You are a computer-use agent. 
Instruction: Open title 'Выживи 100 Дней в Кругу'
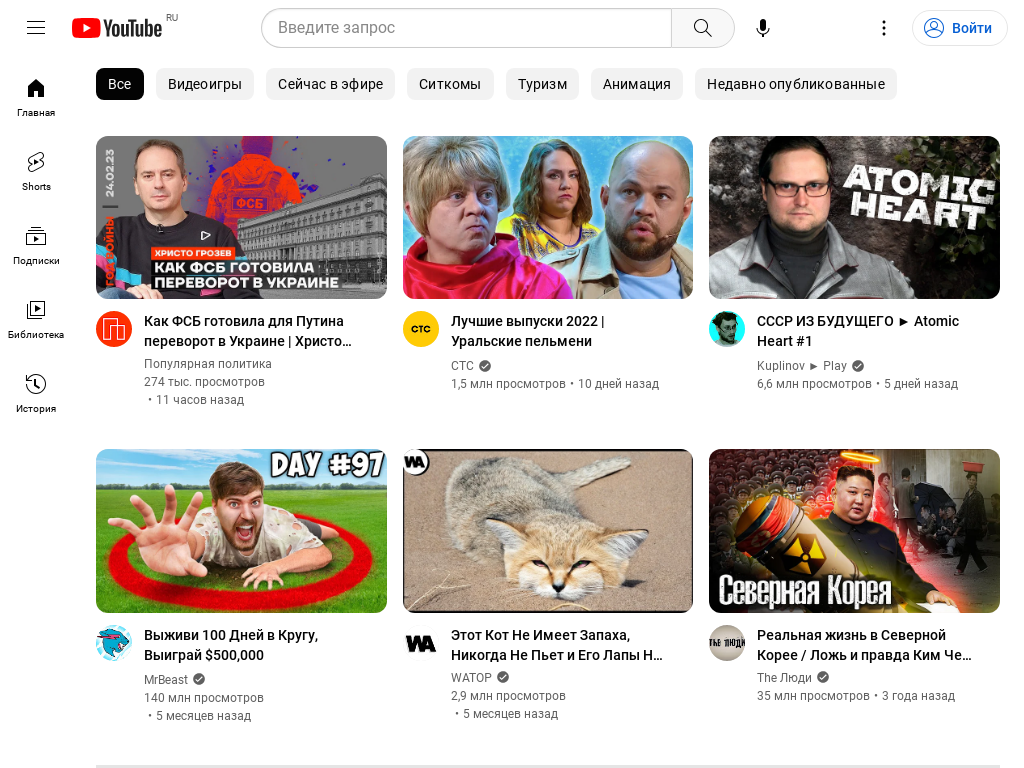point(231,645)
